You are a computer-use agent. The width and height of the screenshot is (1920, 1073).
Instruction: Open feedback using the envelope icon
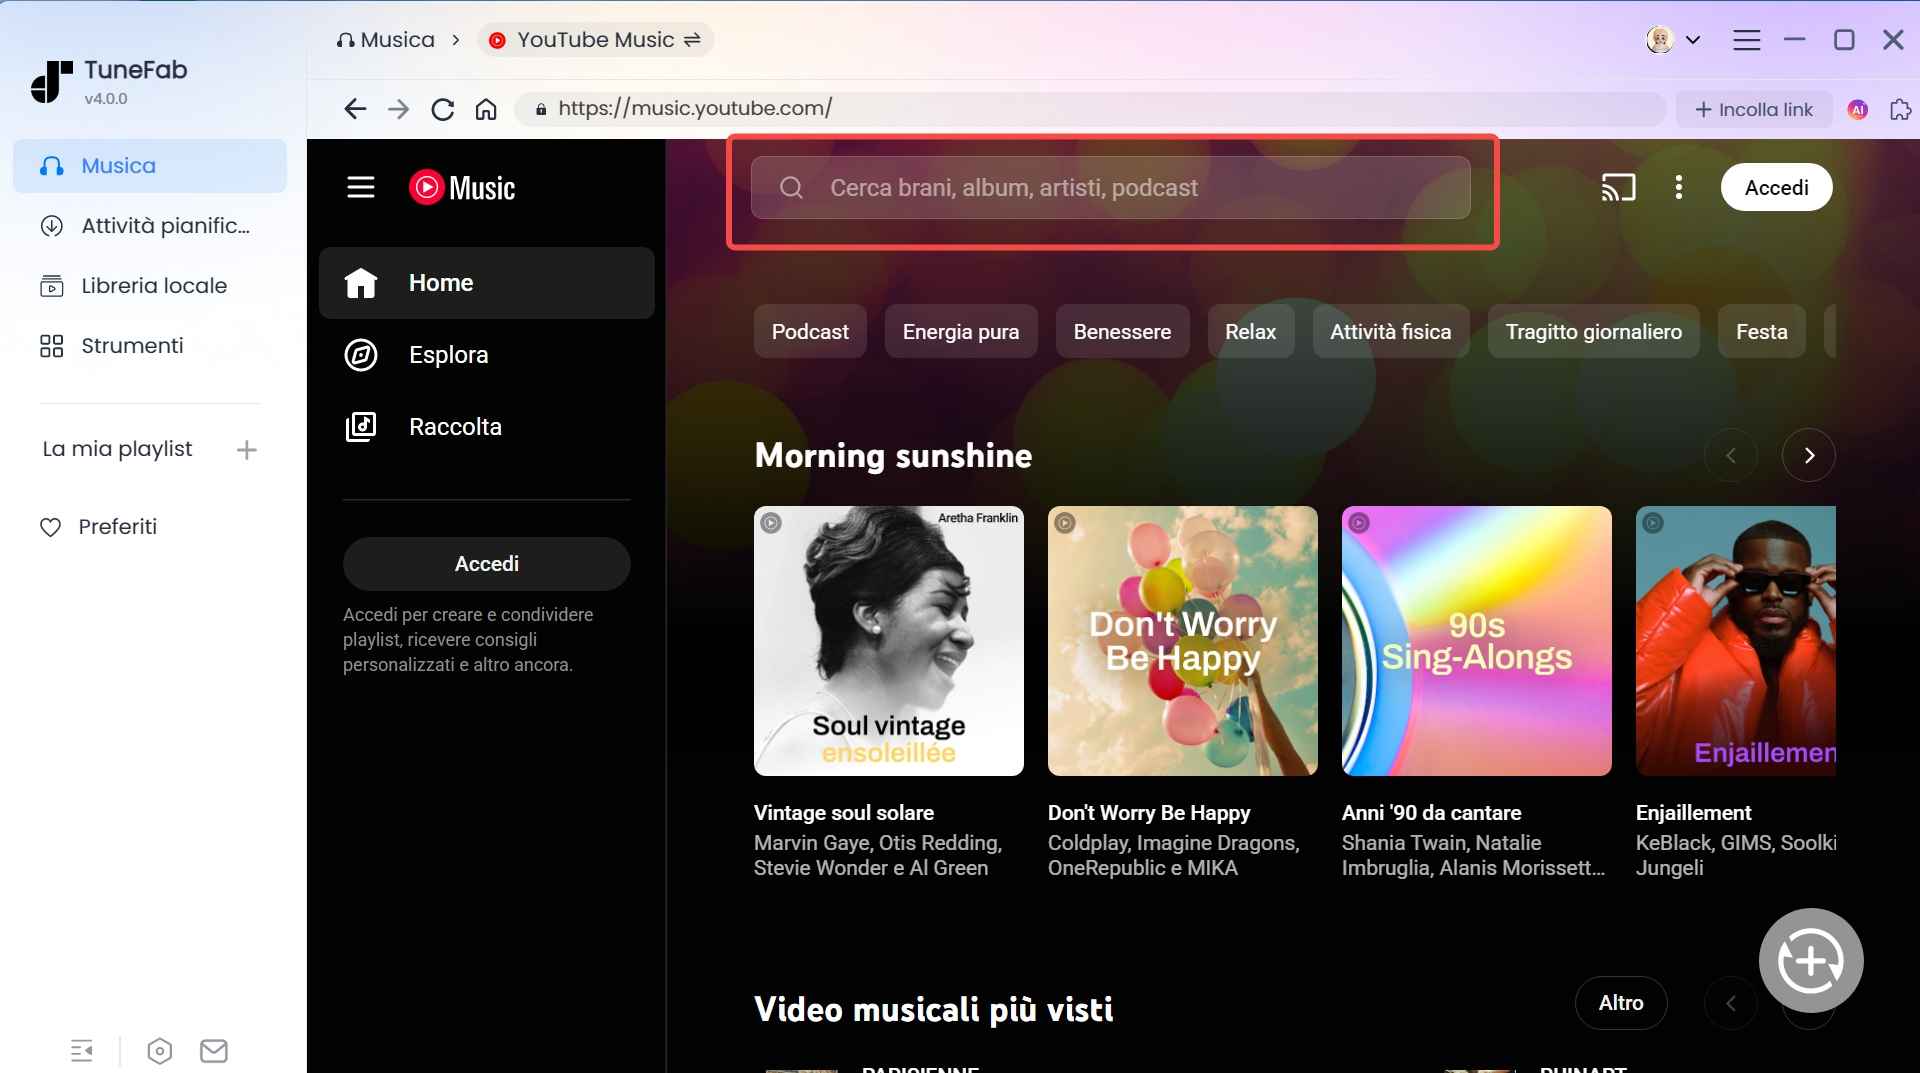[214, 1051]
